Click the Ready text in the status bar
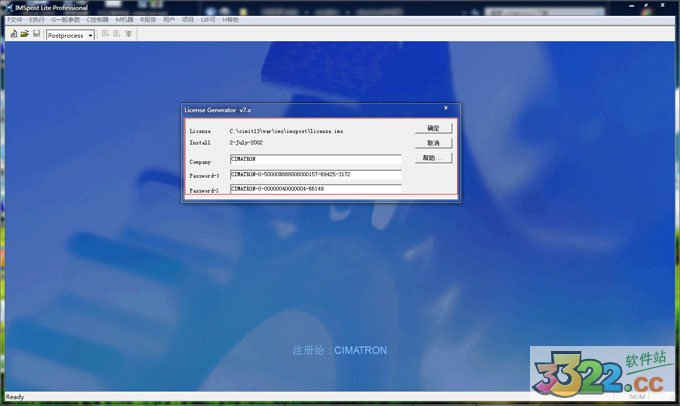Viewport: 680px width, 406px height. [x=15, y=397]
